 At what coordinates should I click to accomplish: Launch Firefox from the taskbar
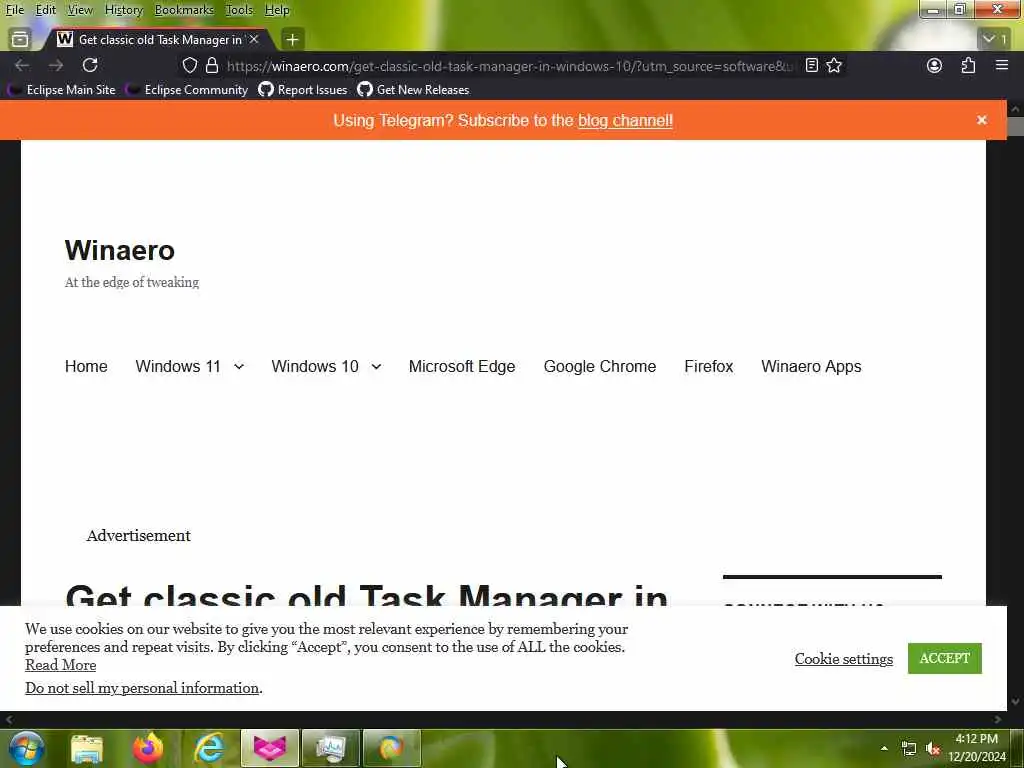coord(148,748)
